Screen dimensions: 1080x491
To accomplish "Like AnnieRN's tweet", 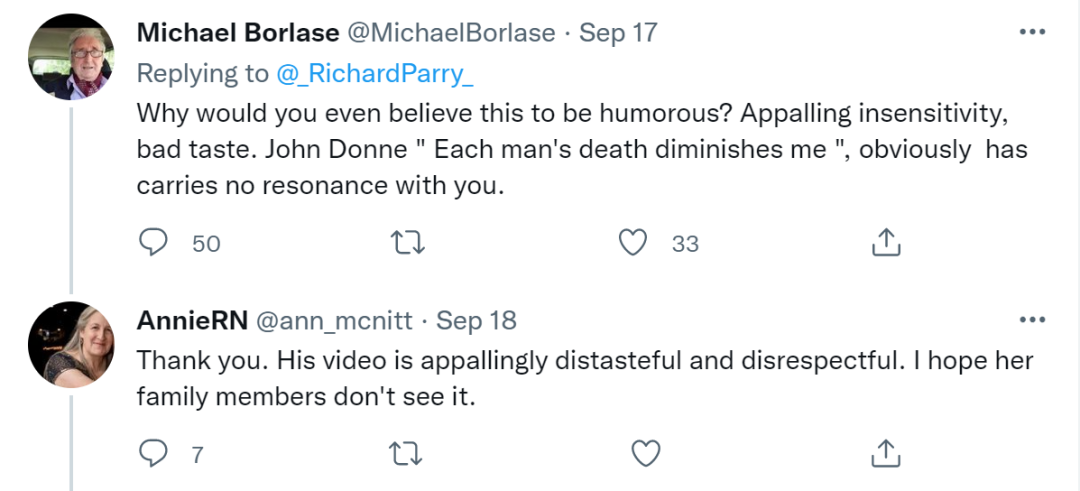I will (646, 454).
